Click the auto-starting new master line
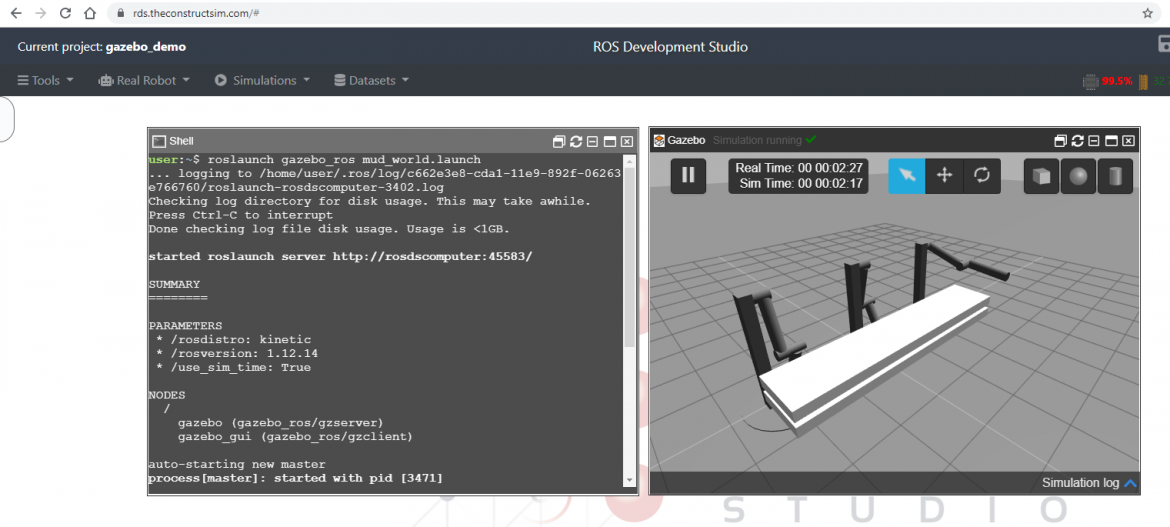 tap(237, 464)
